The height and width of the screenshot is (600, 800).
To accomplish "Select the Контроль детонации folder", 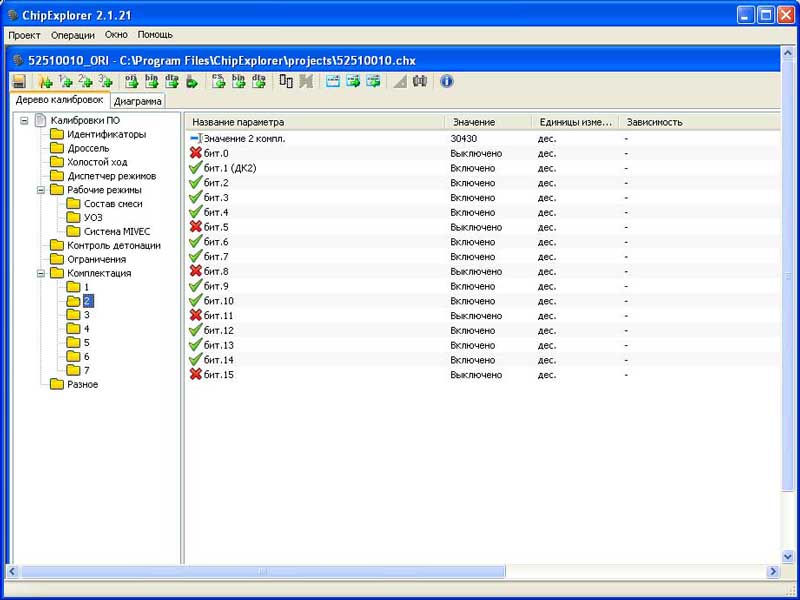I will tap(113, 245).
